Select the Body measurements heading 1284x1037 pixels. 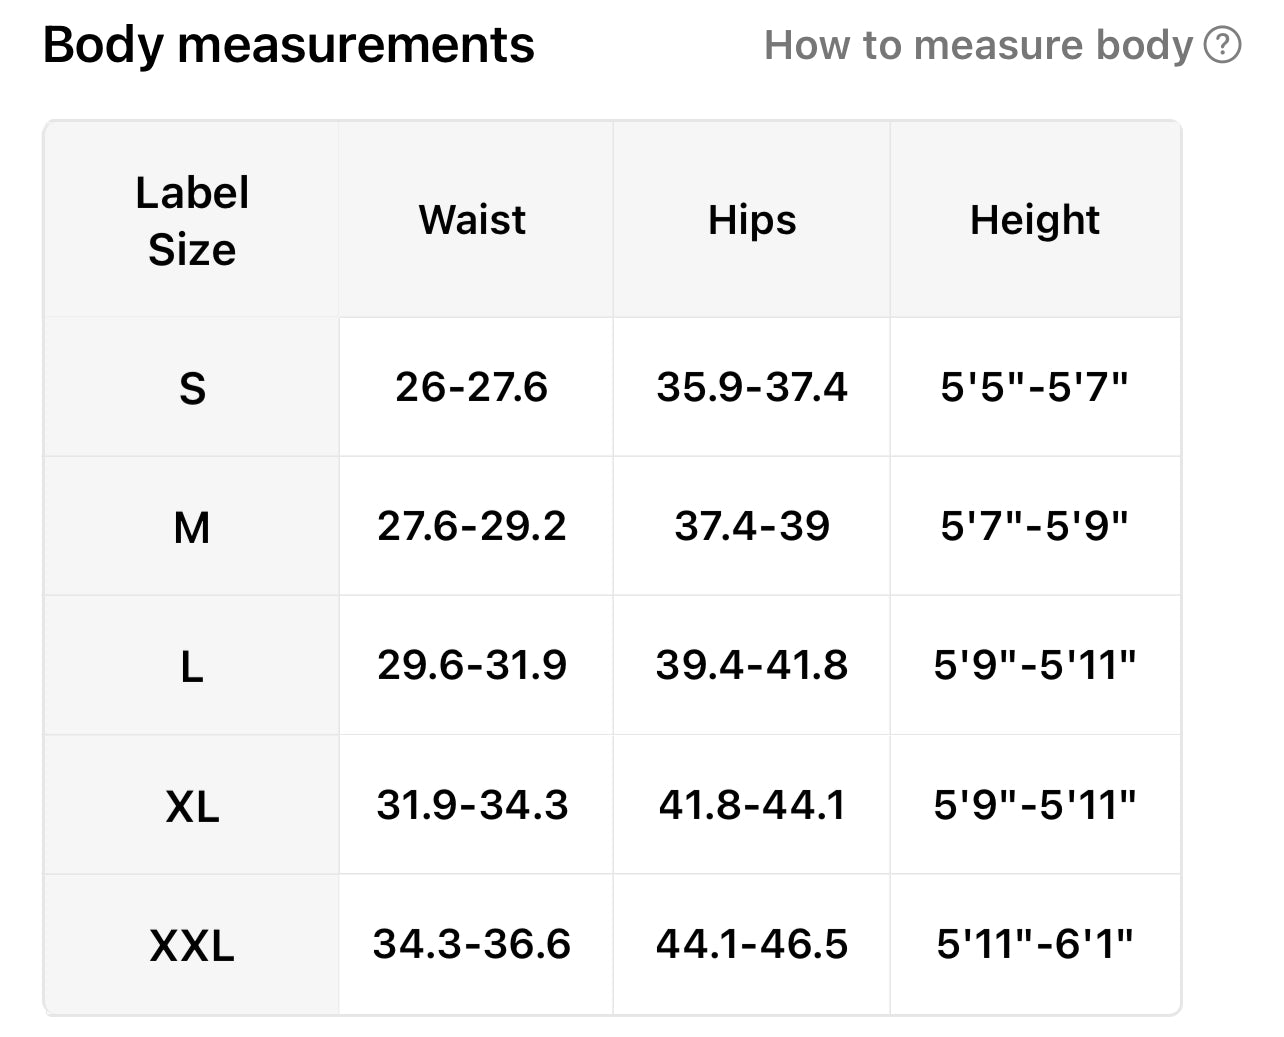(x=289, y=45)
